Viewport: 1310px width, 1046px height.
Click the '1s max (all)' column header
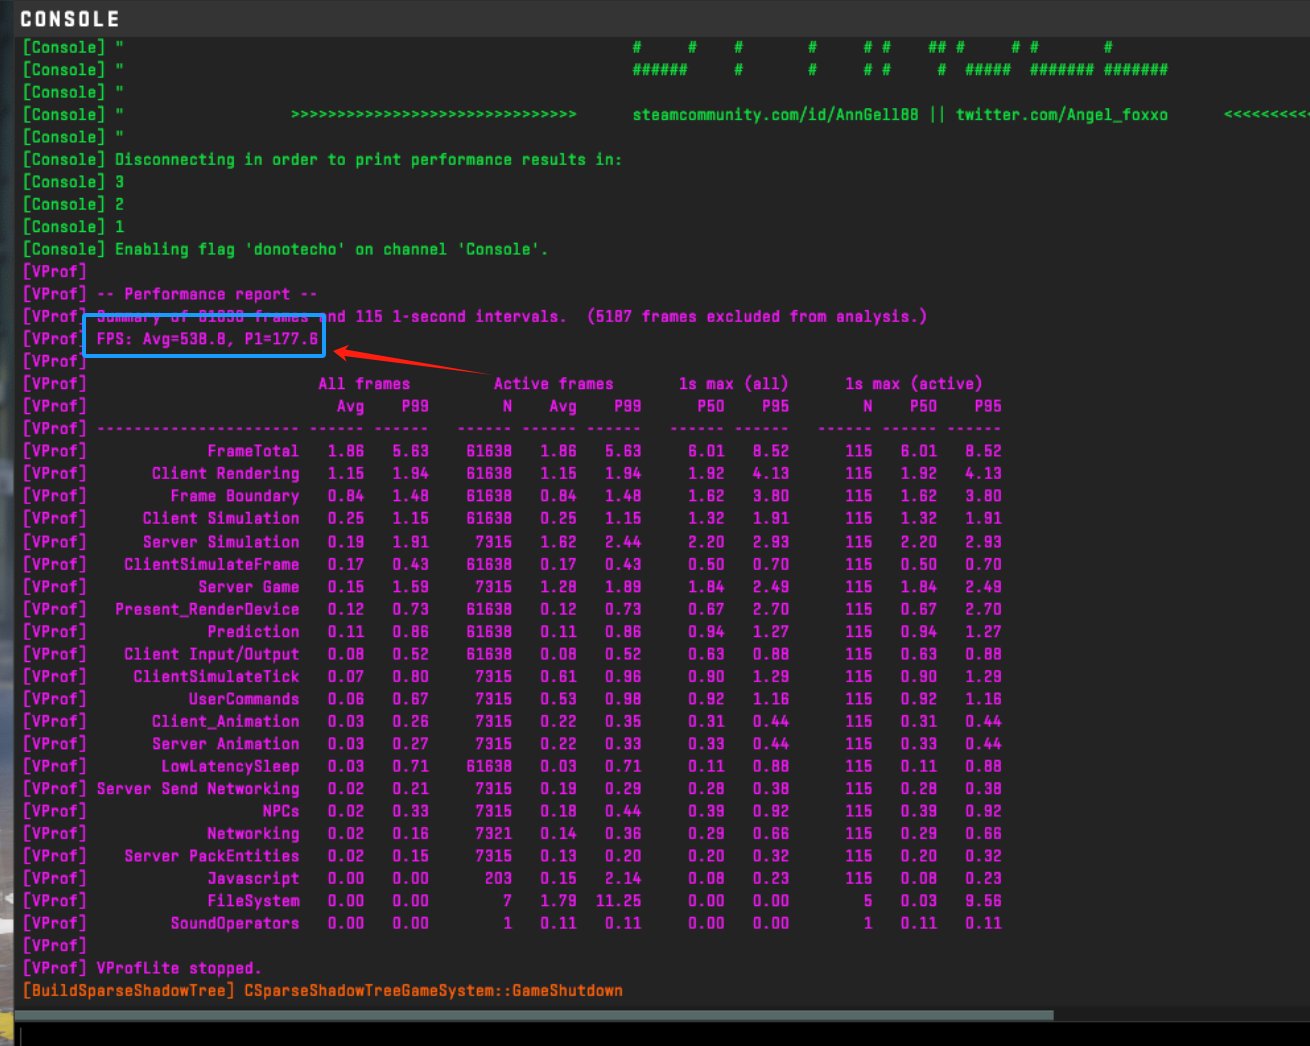coord(733,384)
